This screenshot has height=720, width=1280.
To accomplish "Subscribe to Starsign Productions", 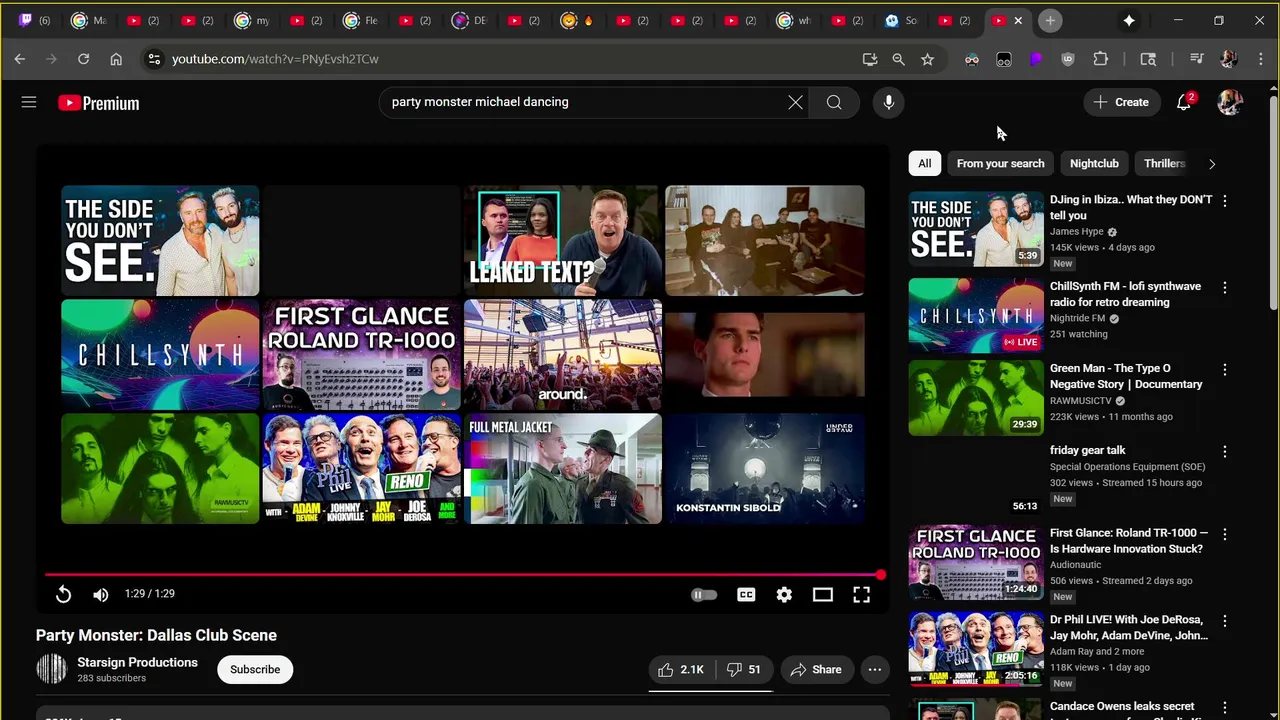I will pos(255,669).
